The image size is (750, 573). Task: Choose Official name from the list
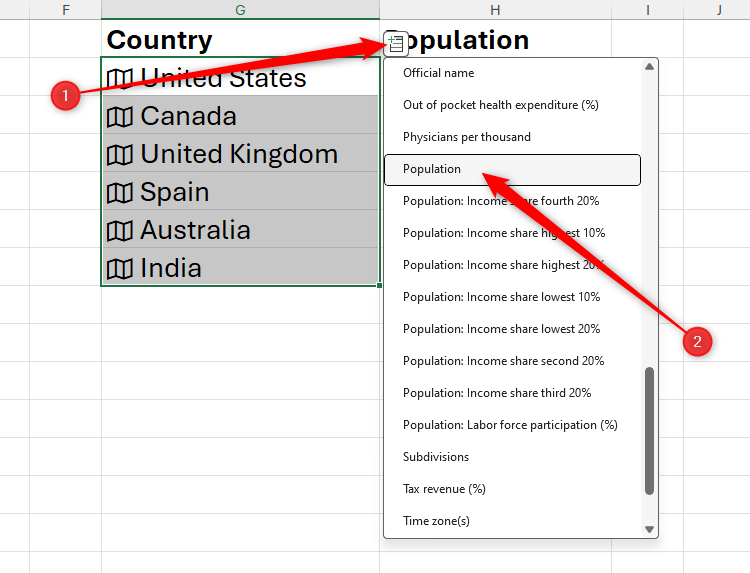click(438, 73)
